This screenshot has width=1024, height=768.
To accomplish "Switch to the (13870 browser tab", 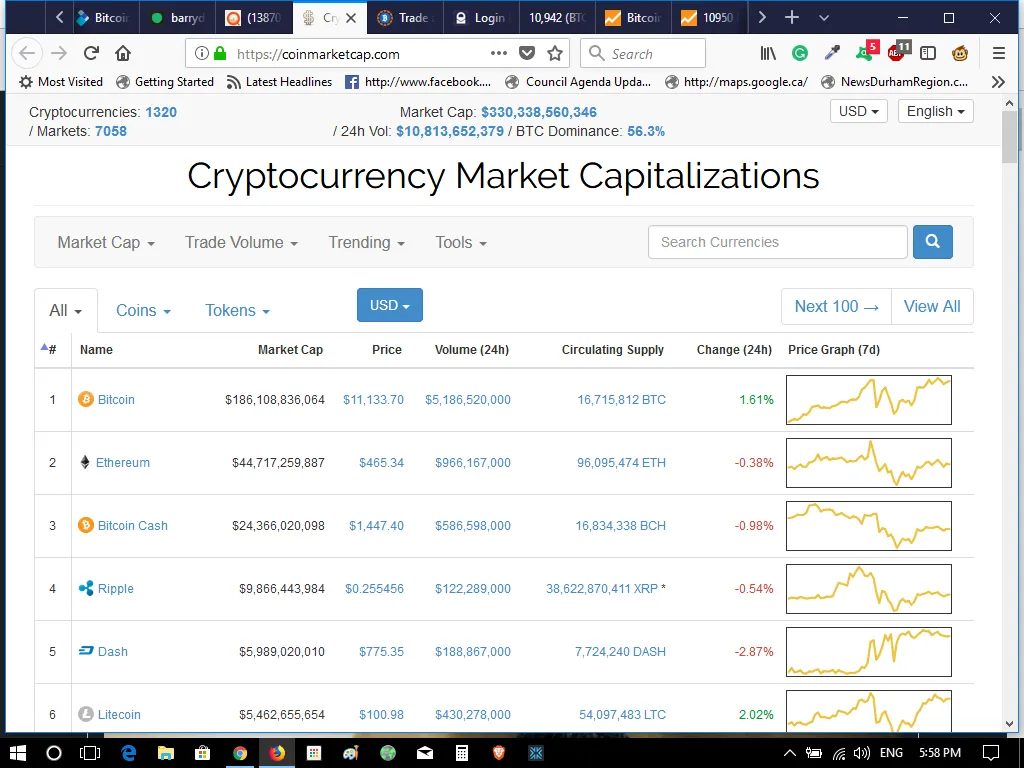I will point(254,18).
